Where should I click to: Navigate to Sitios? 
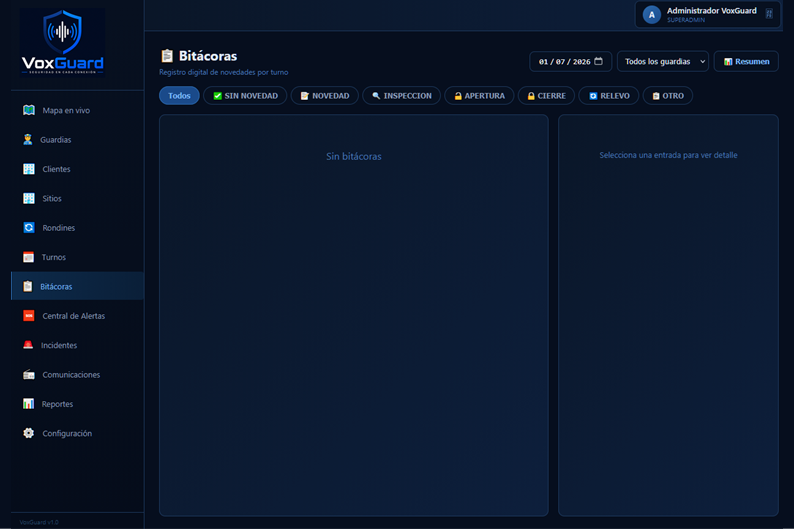point(77,198)
